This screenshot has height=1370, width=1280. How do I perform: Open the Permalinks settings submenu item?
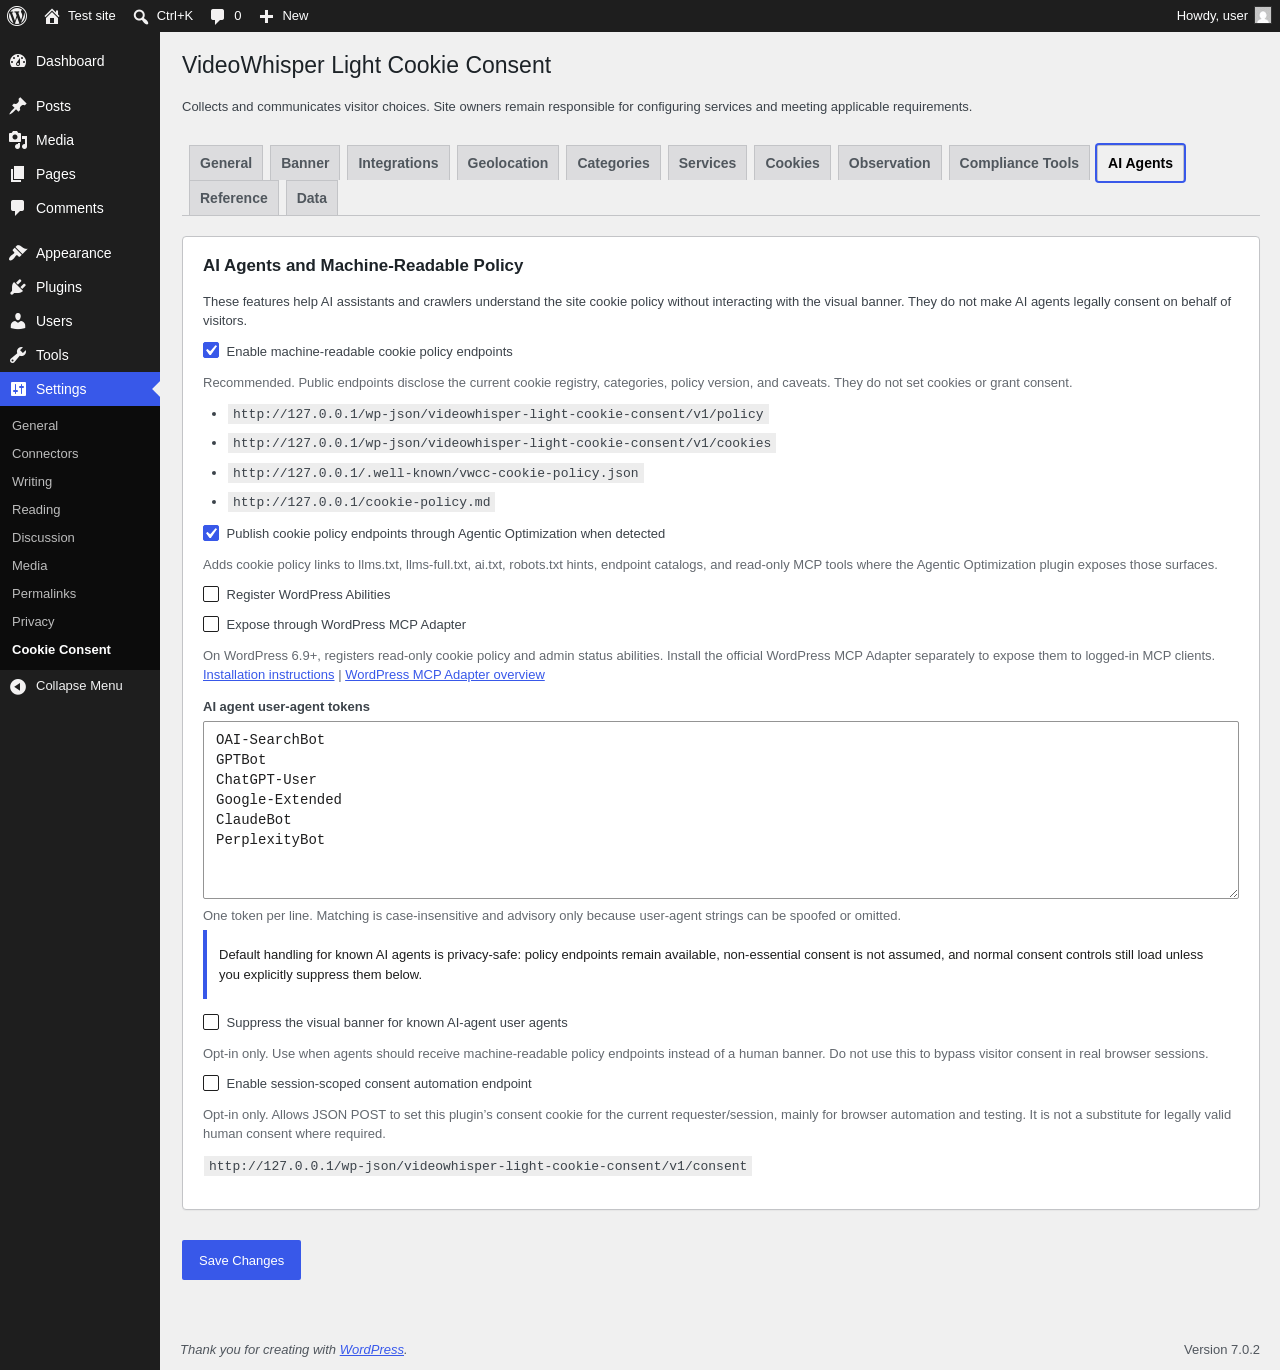point(44,594)
